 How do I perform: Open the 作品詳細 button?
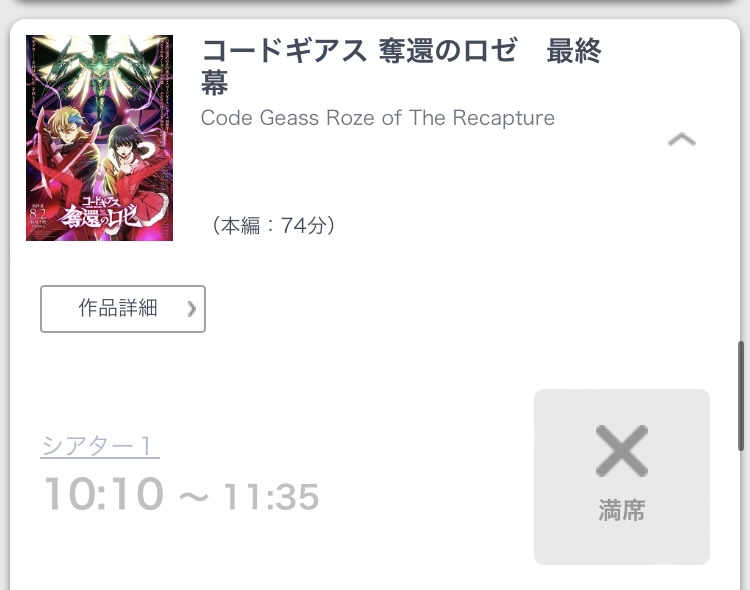pos(123,309)
